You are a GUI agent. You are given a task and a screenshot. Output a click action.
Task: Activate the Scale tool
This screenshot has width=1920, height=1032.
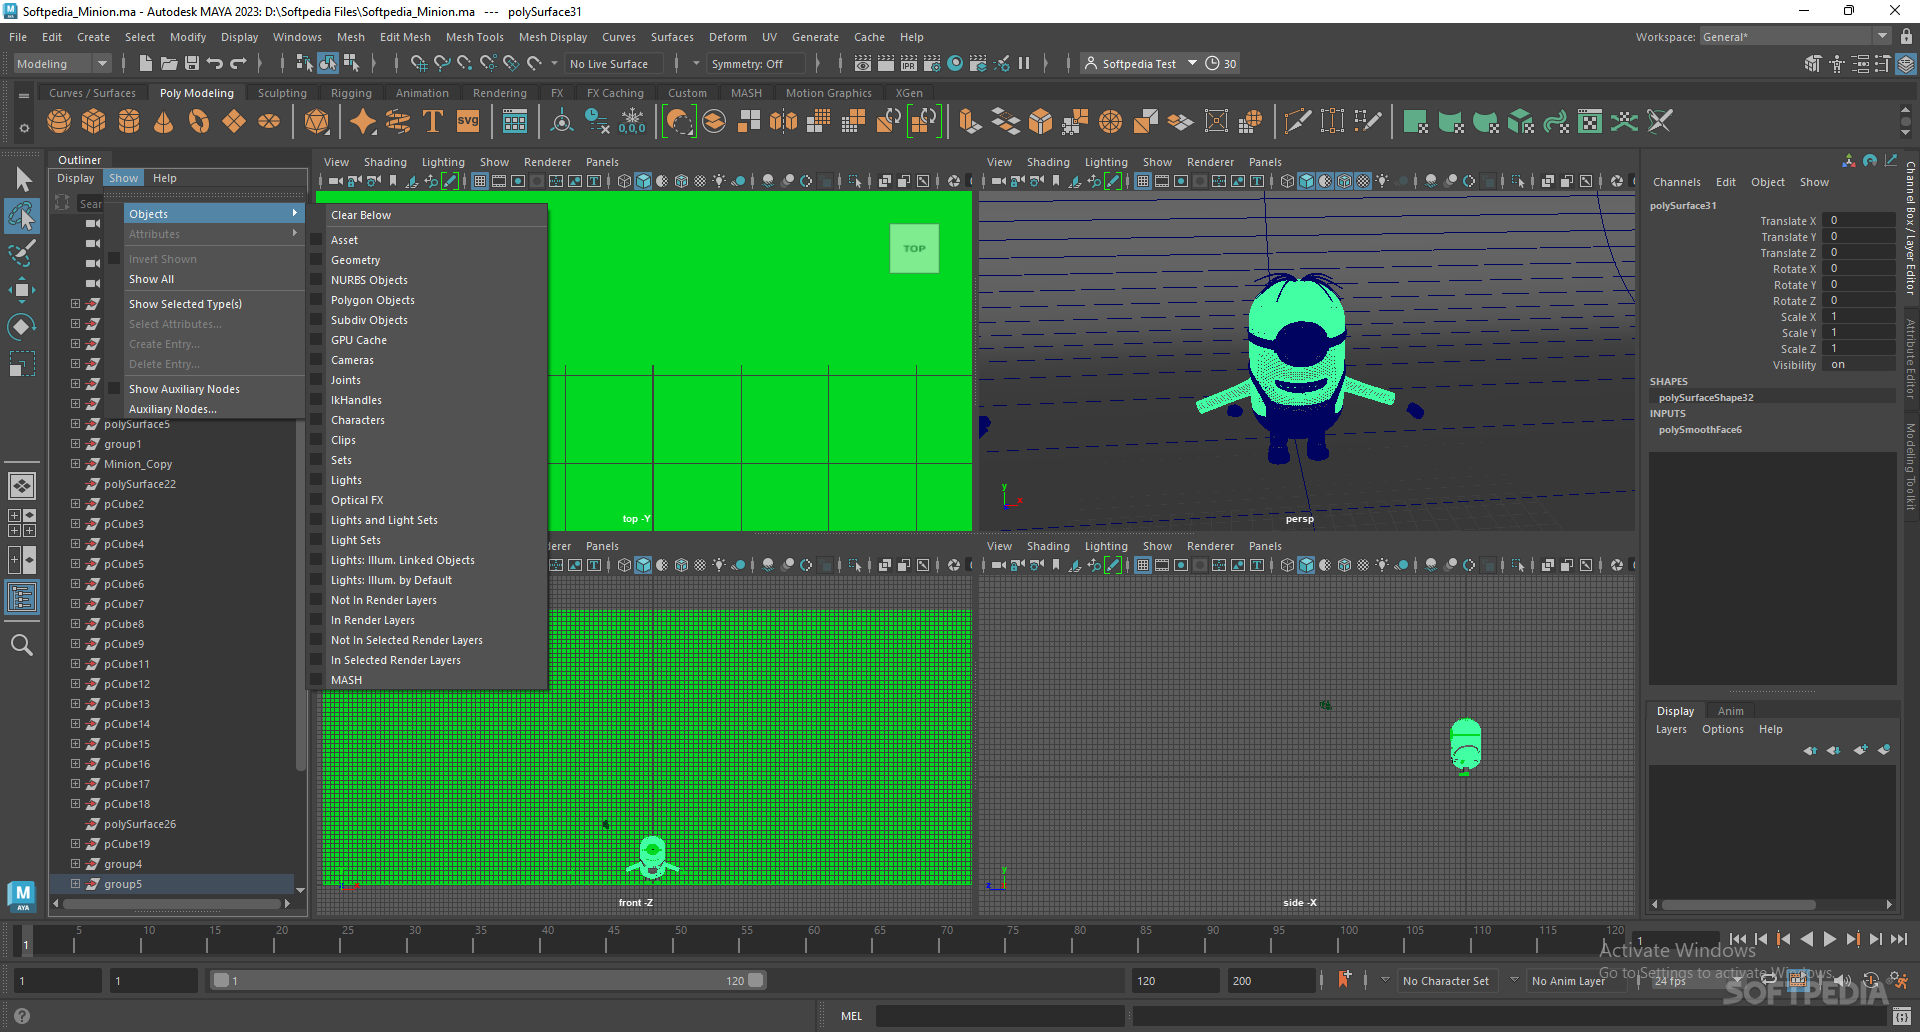point(22,364)
